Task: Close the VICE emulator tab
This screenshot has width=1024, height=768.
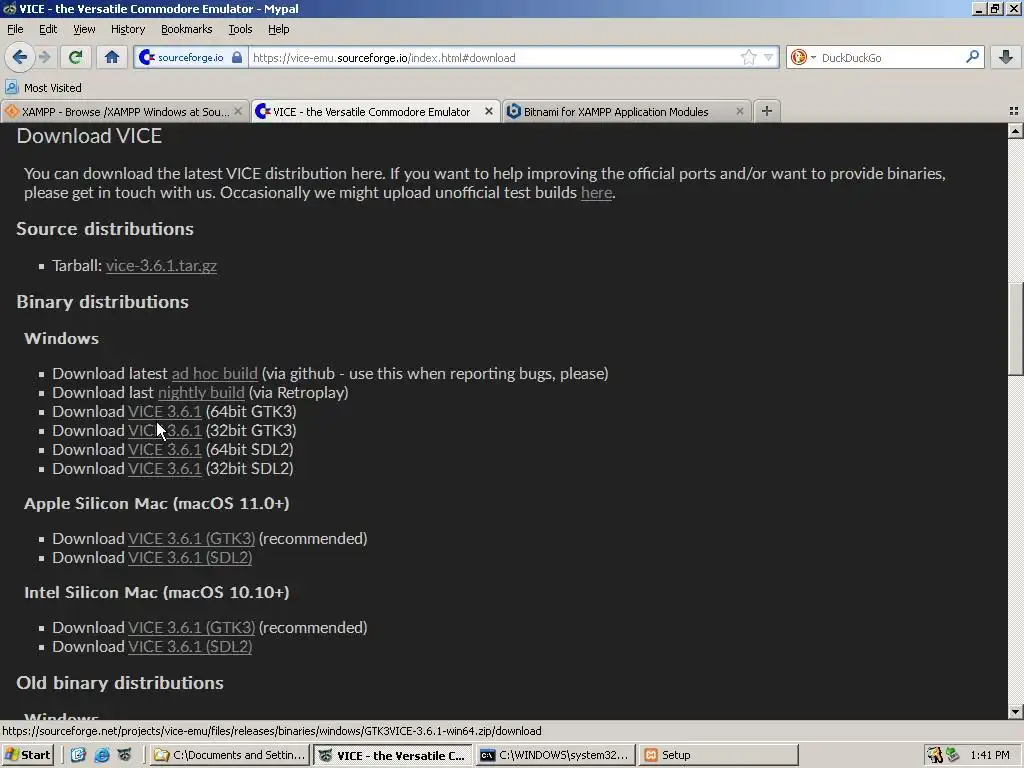Action: point(488,112)
